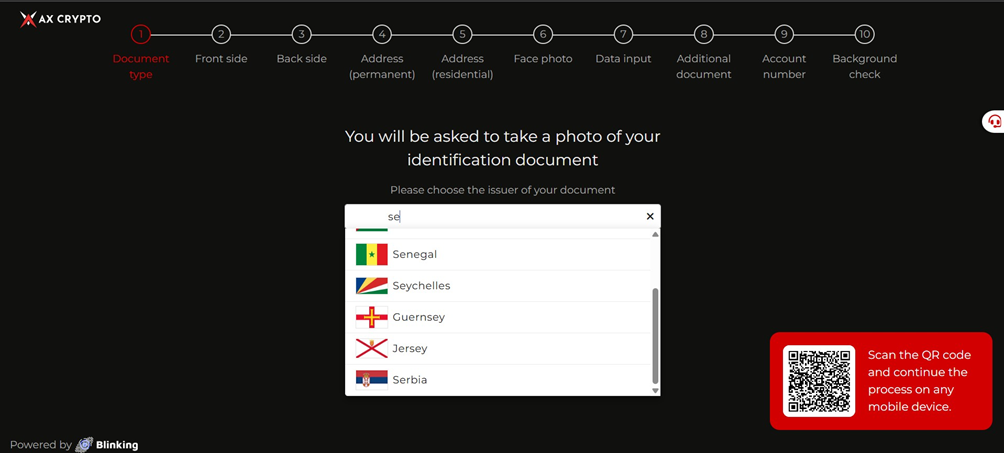1004x453 pixels.
Task: Click the AX Crypto logo
Action: point(60,19)
